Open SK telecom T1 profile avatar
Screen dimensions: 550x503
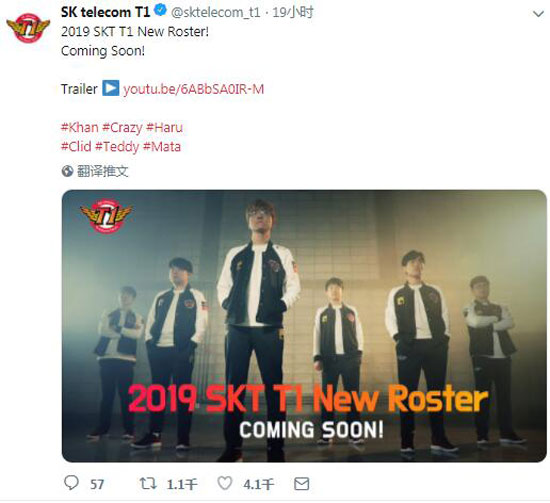pos(28,28)
